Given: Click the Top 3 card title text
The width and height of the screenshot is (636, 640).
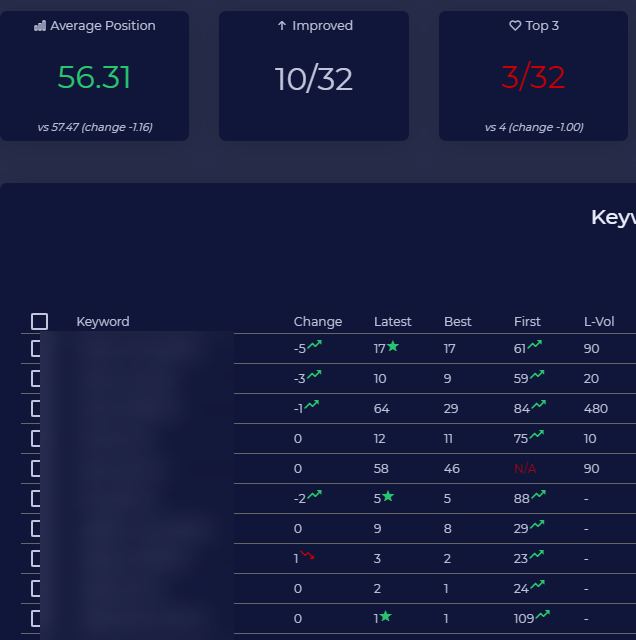Looking at the screenshot, I should 542,26.
